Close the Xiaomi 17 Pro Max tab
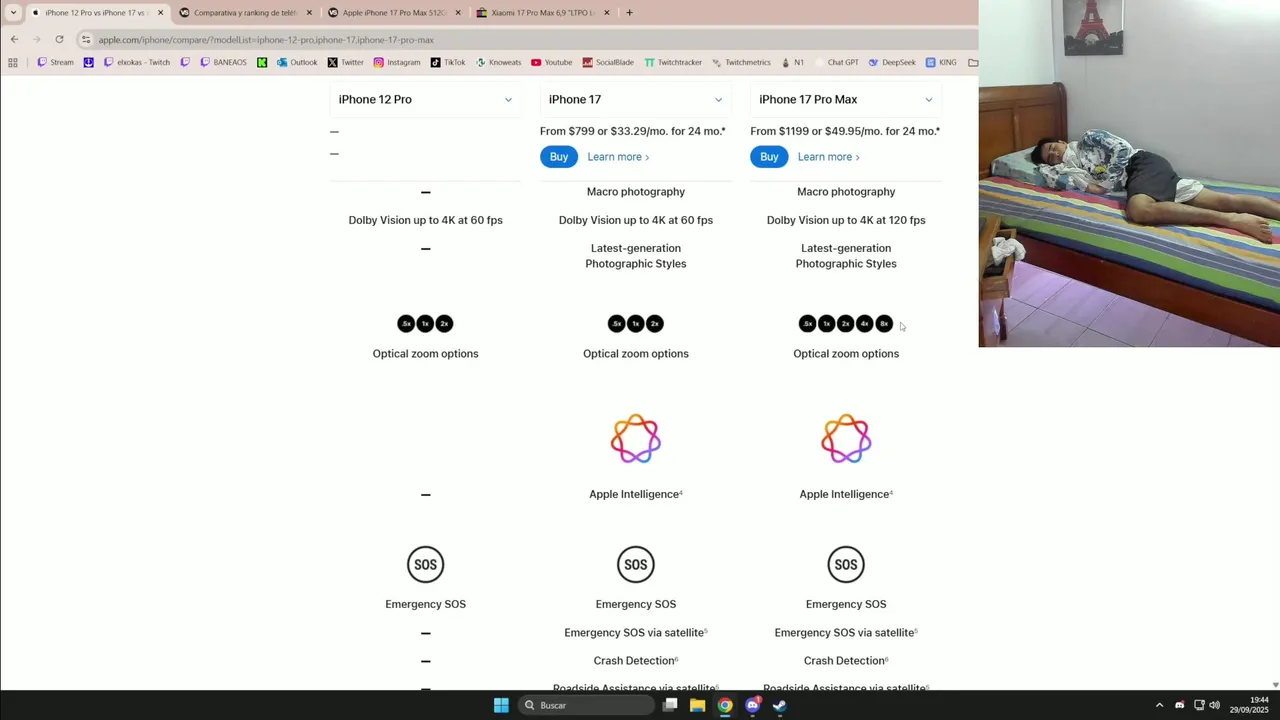This screenshot has width=1280, height=720. 607,13
